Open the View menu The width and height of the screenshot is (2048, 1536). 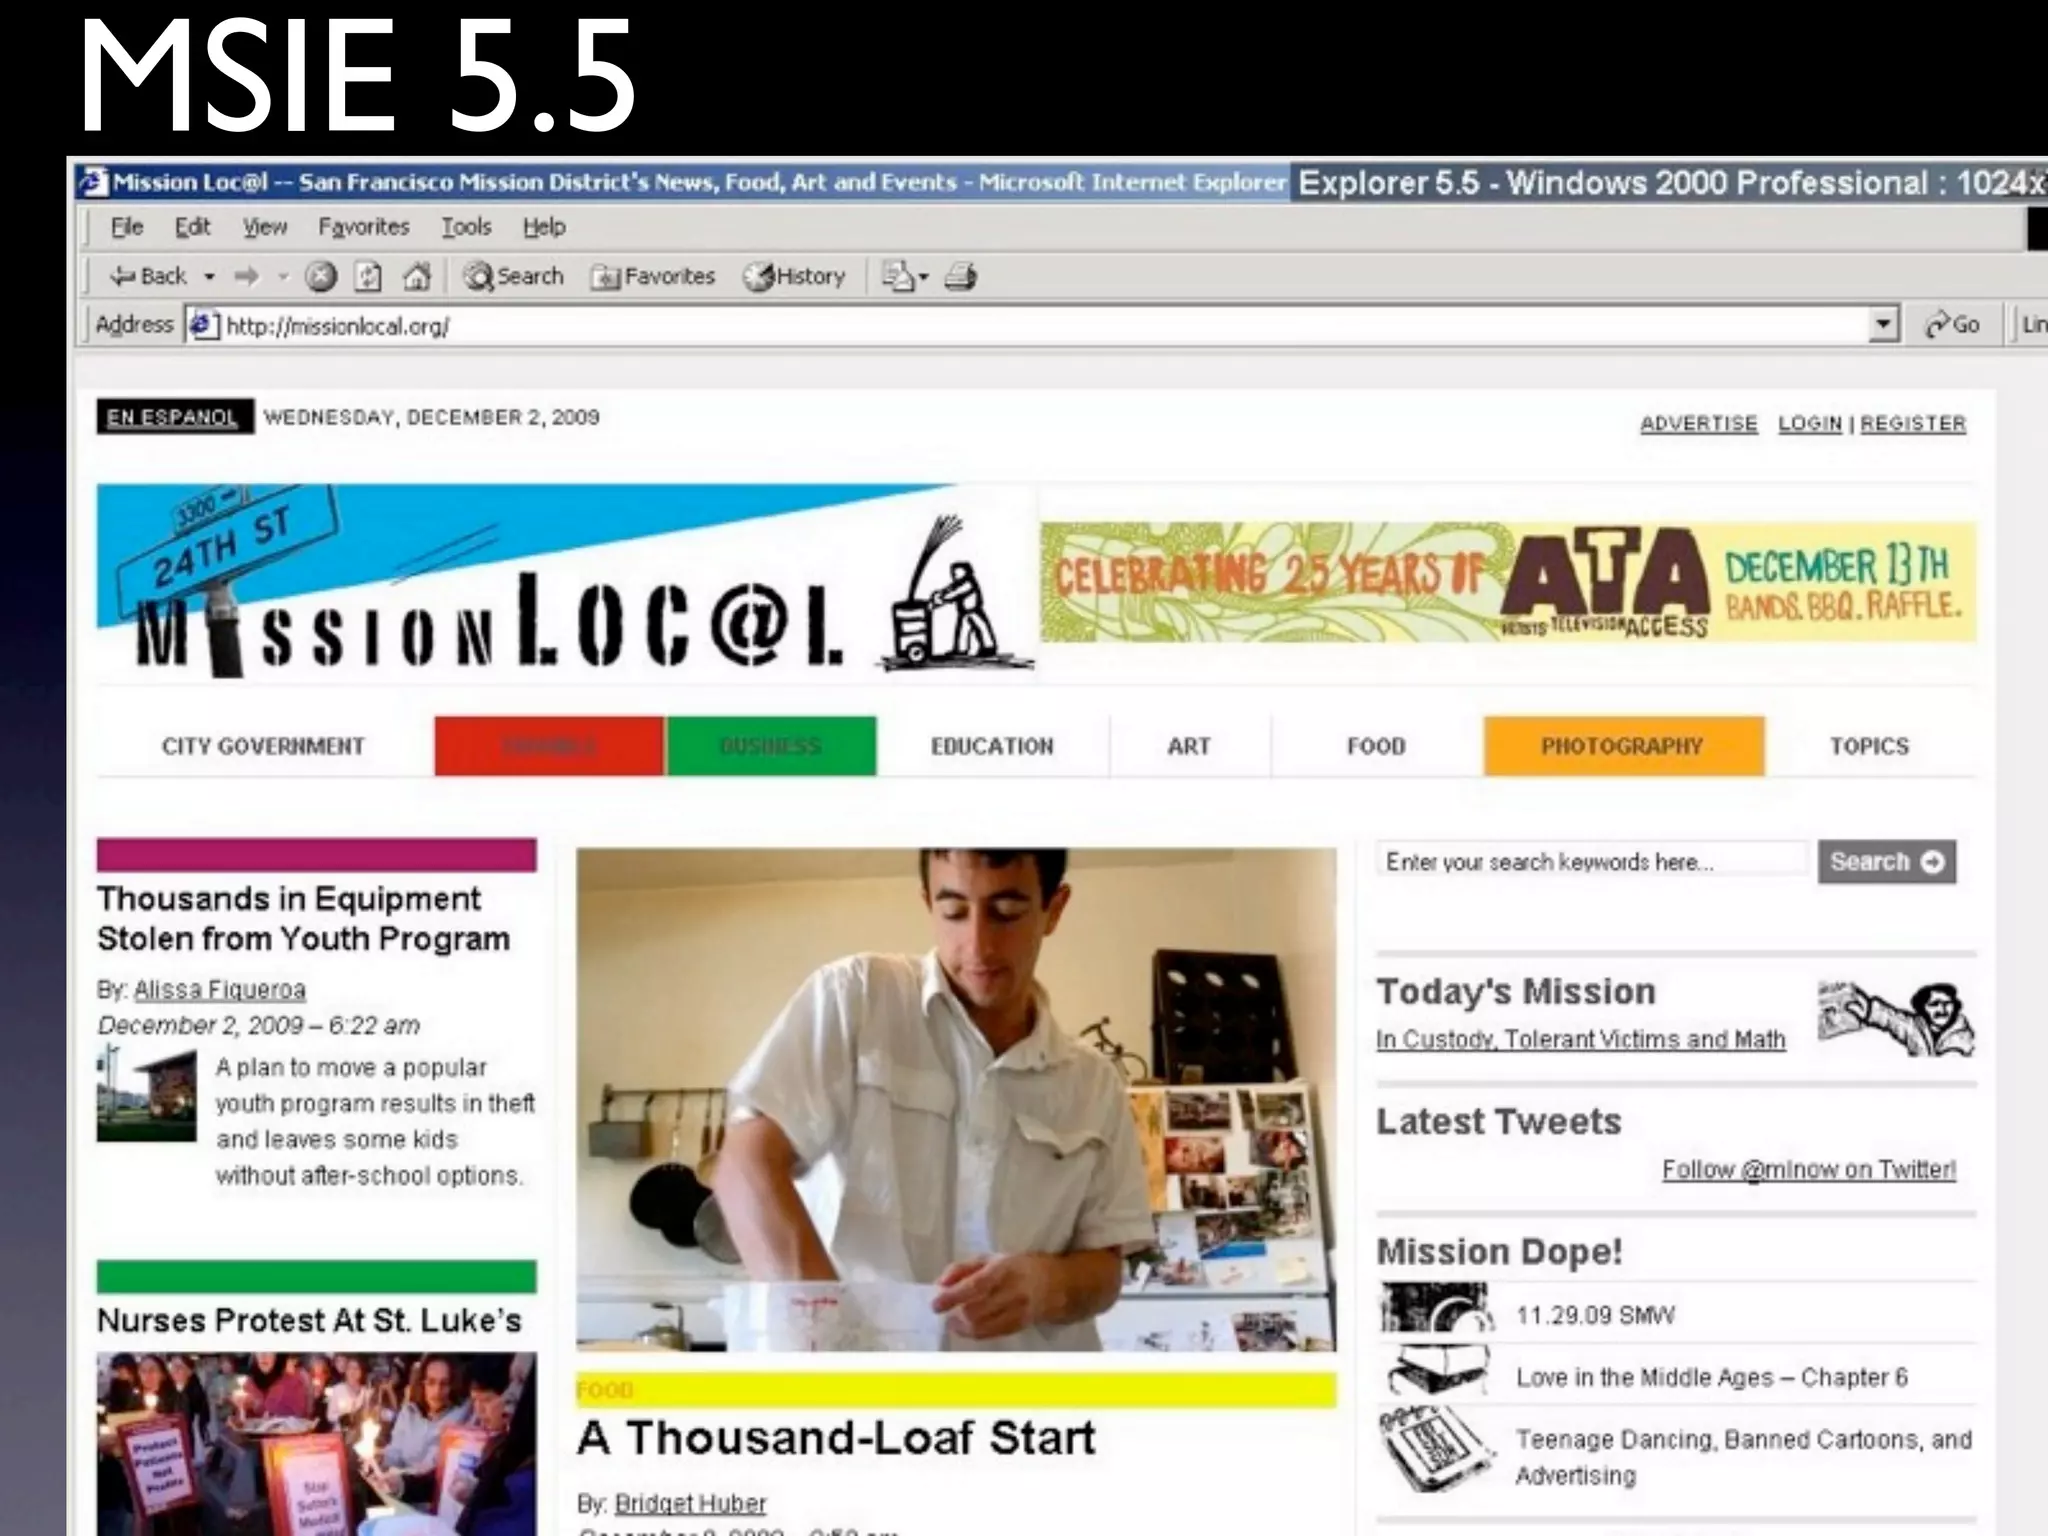[x=264, y=227]
